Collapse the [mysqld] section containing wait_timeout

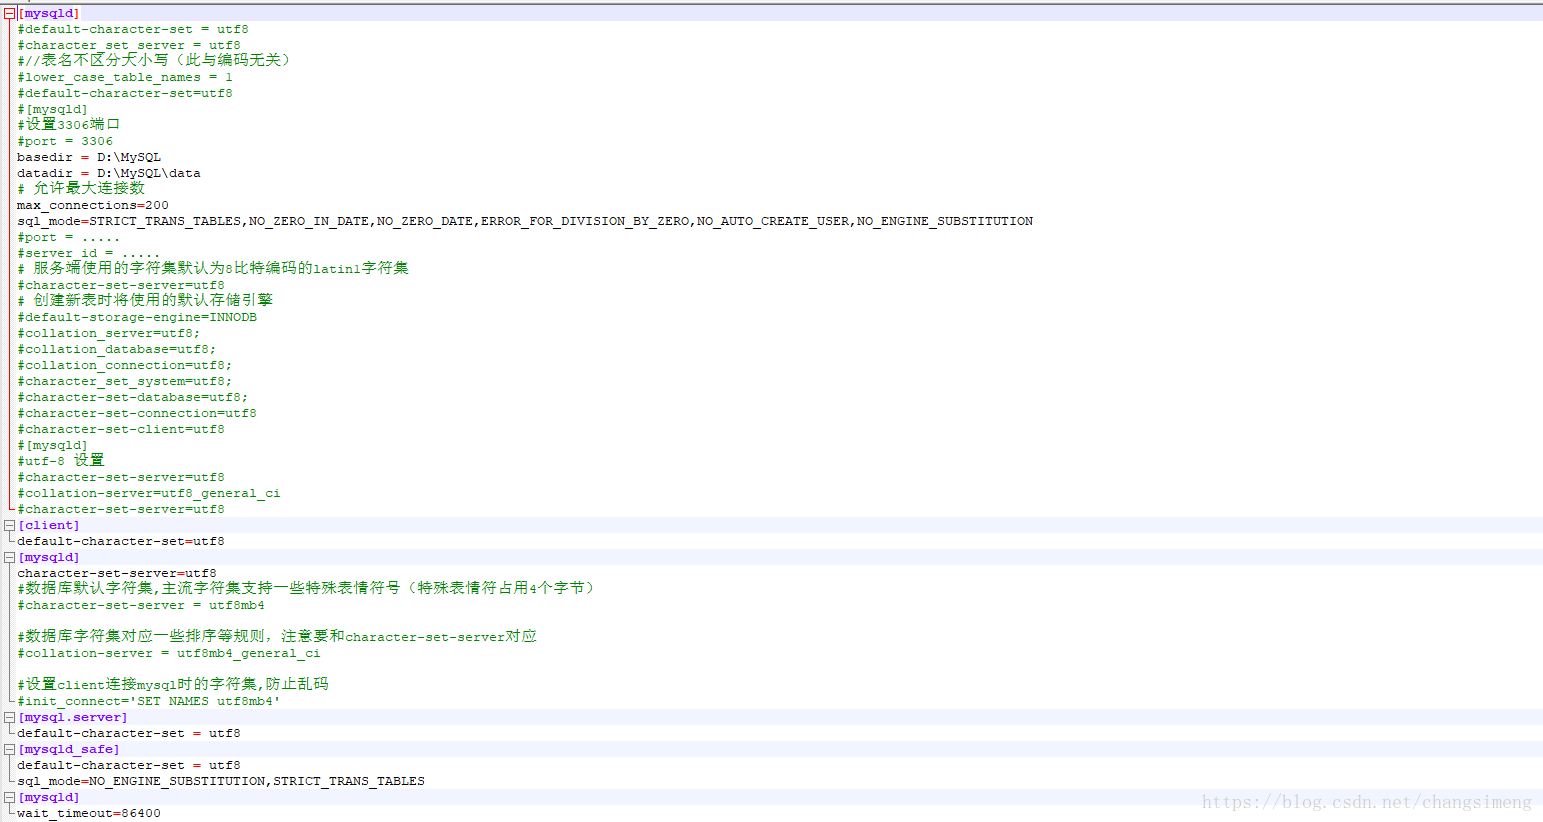coord(9,797)
